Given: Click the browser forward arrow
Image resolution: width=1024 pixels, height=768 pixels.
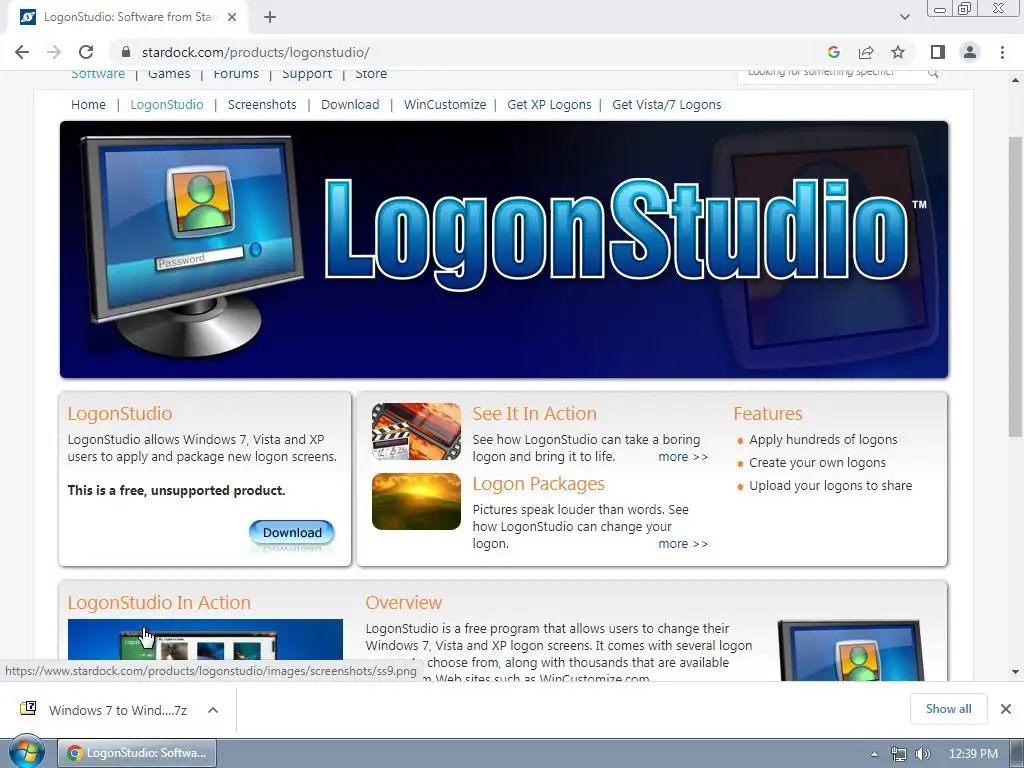Looking at the screenshot, I should coord(54,52).
